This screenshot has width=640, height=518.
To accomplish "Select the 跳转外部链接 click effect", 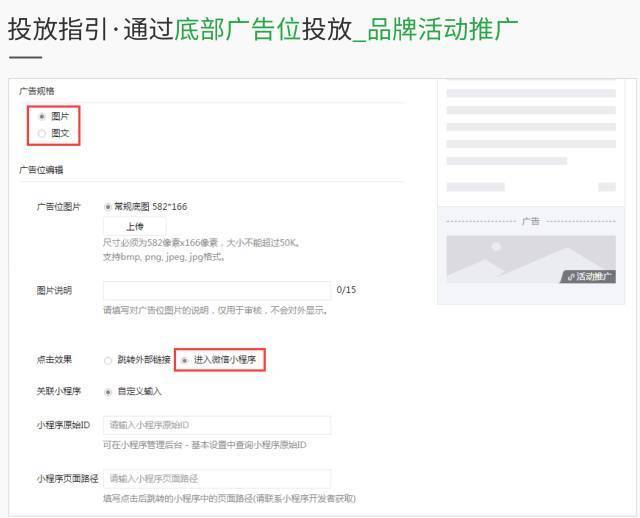I will (x=108, y=360).
